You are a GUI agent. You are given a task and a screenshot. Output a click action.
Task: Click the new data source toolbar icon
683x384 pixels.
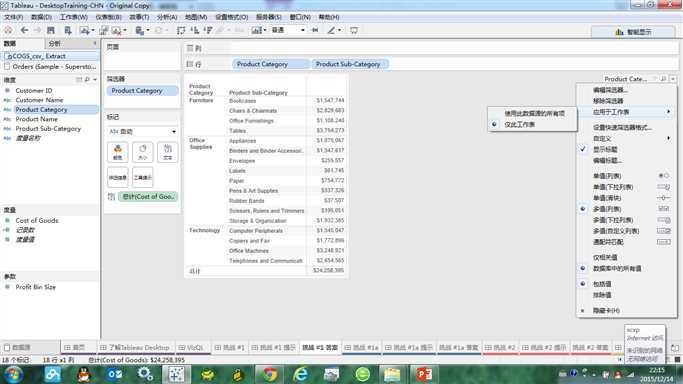tap(68, 30)
